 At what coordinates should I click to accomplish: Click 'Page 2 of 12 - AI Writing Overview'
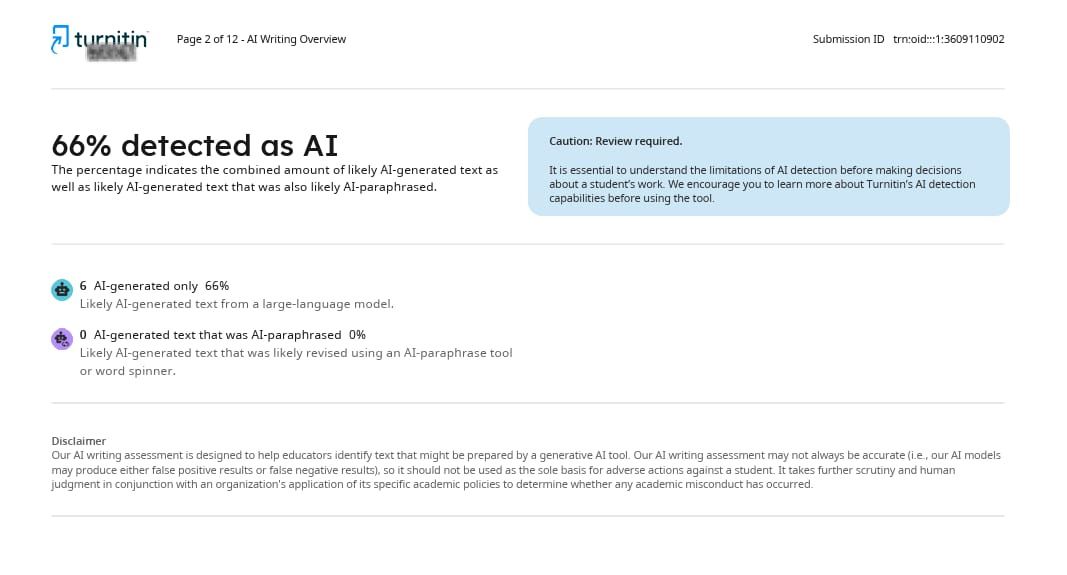(261, 39)
